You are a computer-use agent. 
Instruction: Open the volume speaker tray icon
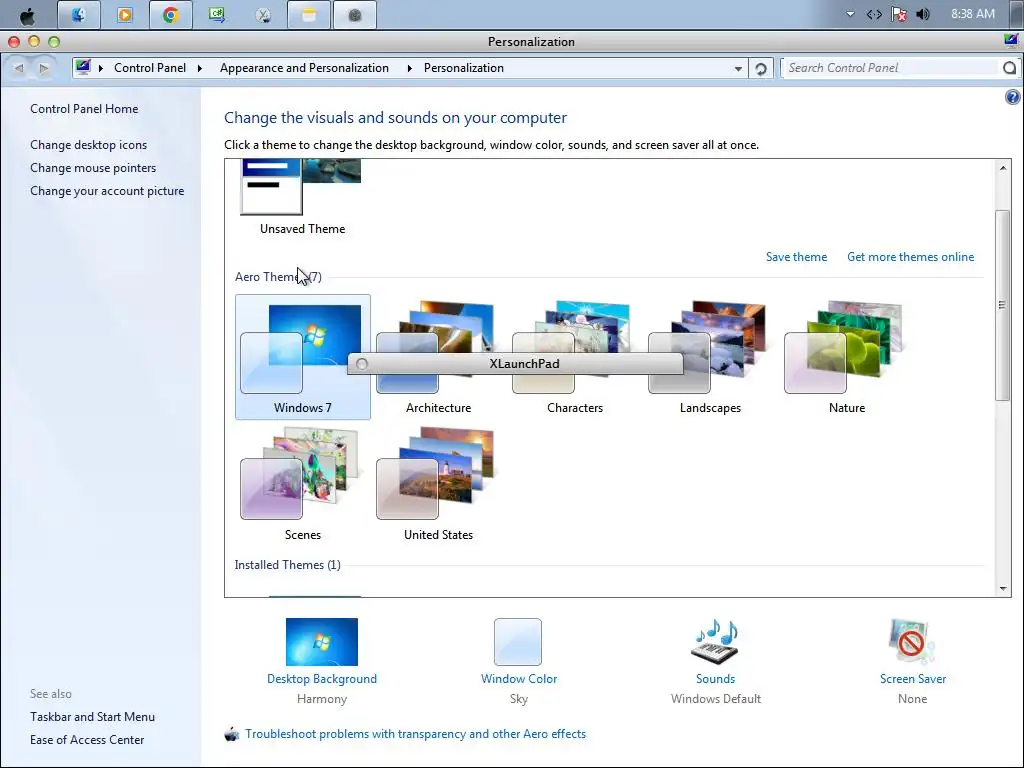click(x=923, y=14)
